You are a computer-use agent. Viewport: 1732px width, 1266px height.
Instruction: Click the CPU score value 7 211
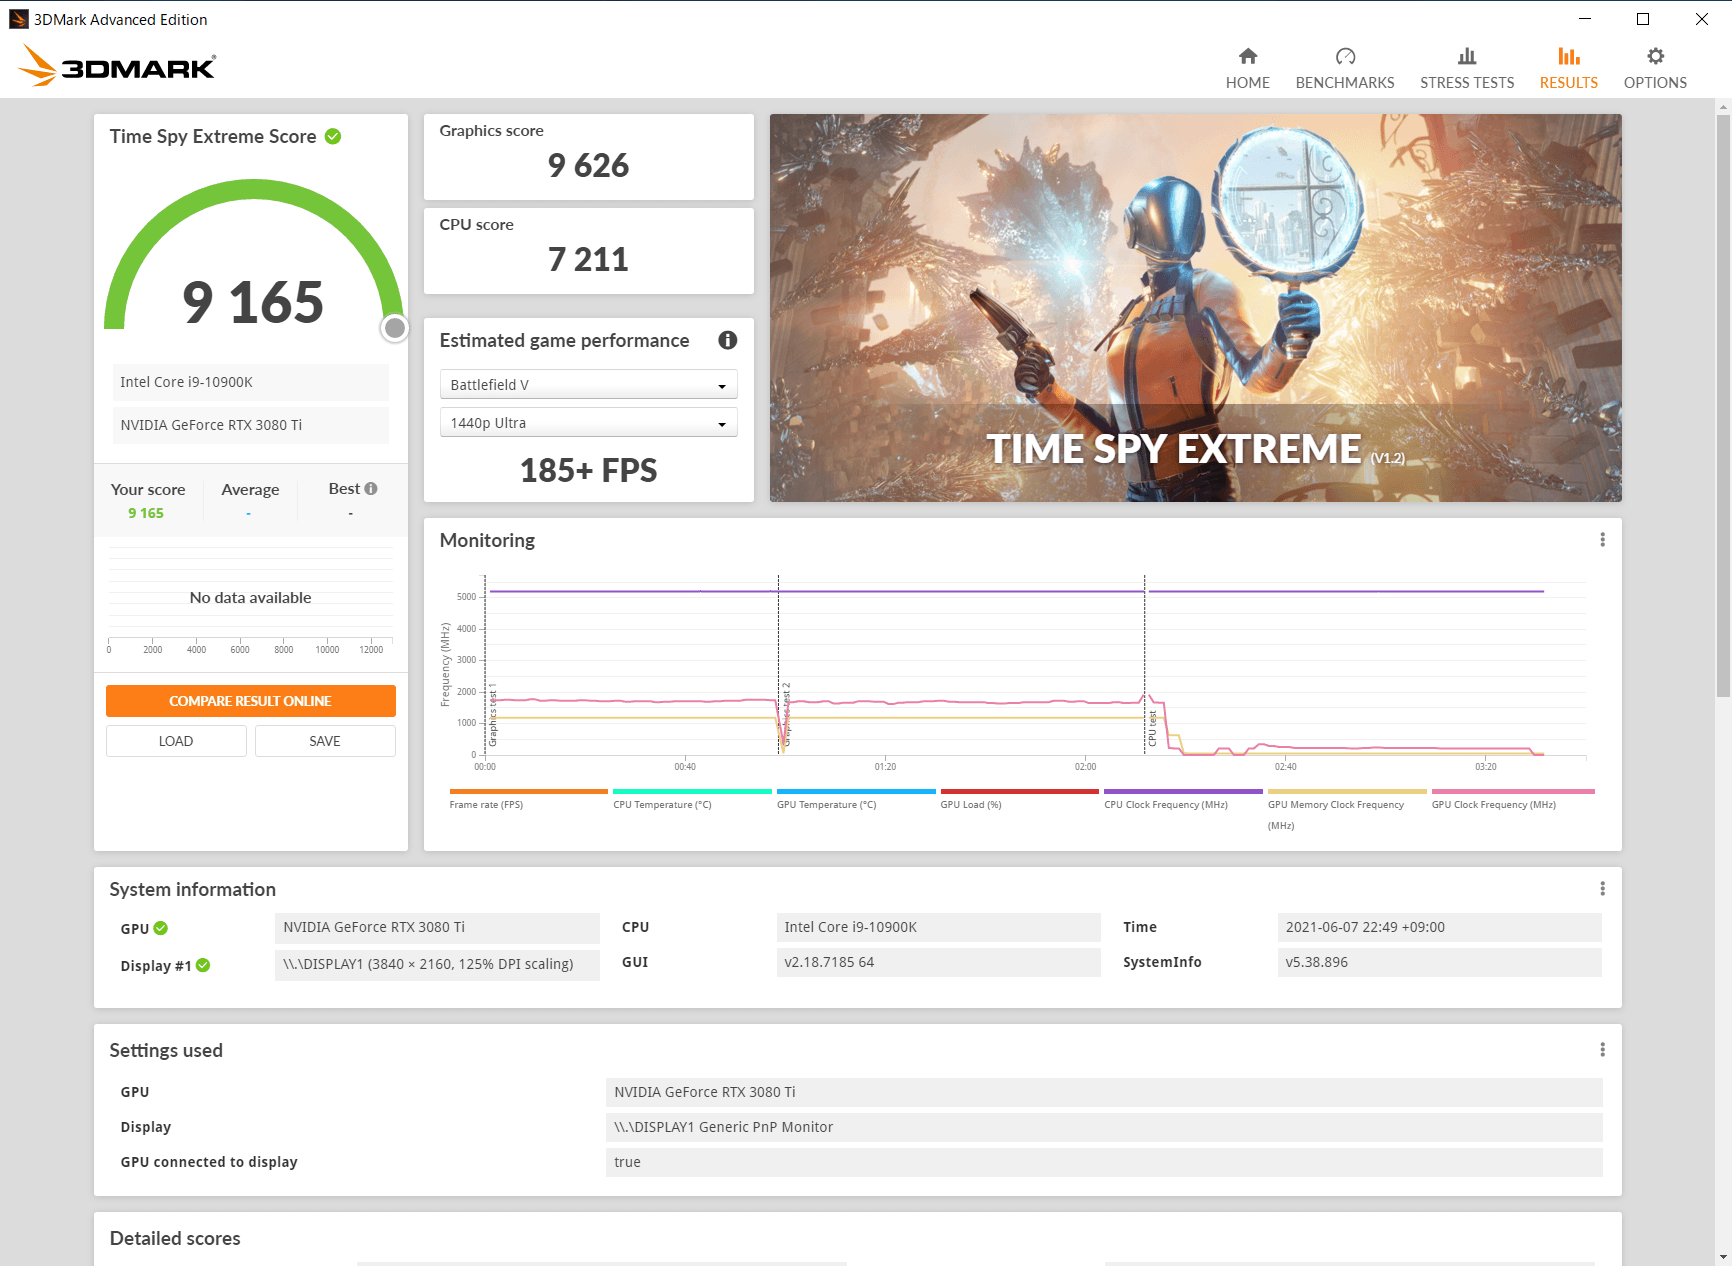pyautogui.click(x=588, y=259)
